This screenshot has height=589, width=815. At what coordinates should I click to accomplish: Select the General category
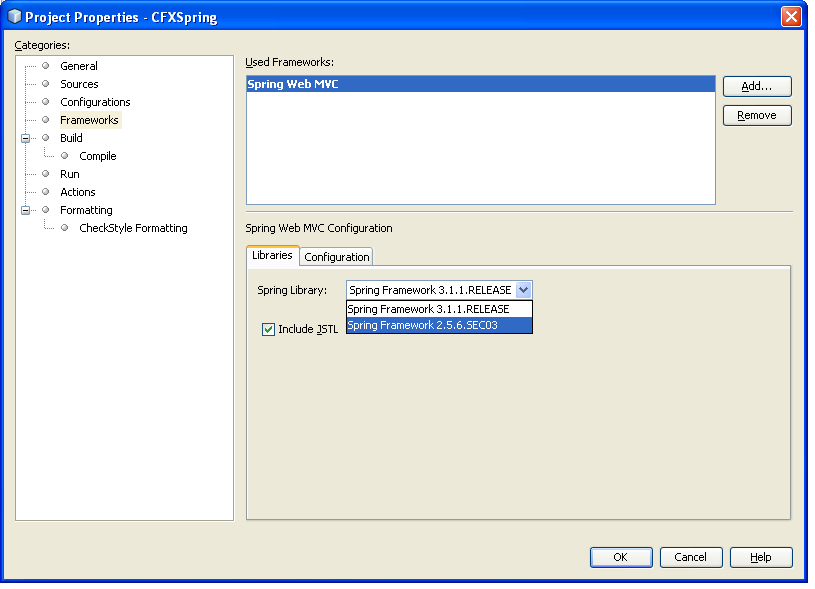pos(78,66)
